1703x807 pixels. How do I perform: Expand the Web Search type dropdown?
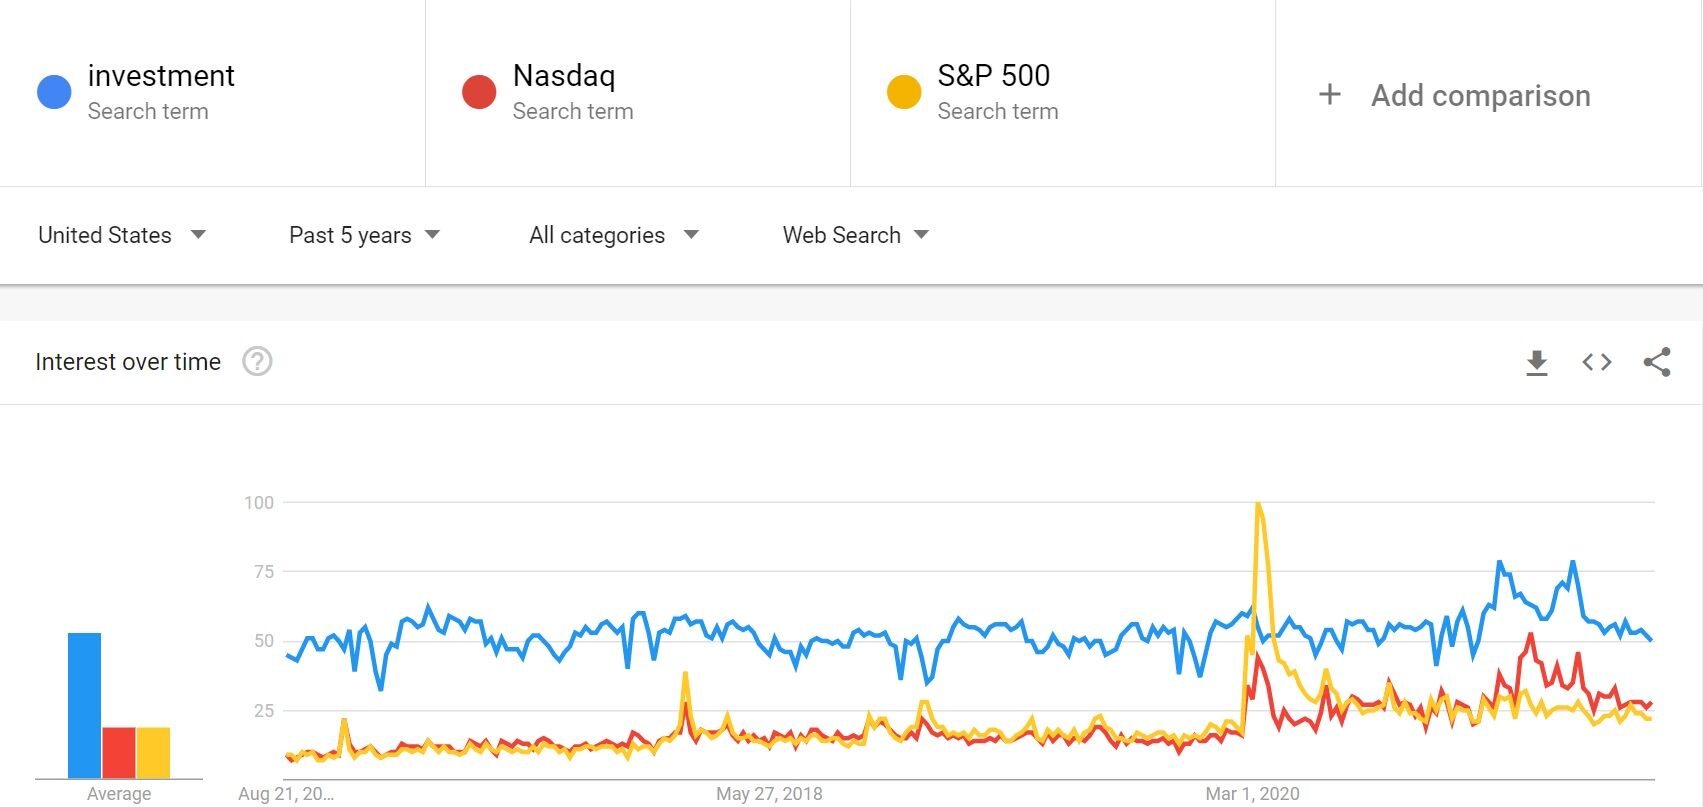pyautogui.click(x=855, y=235)
